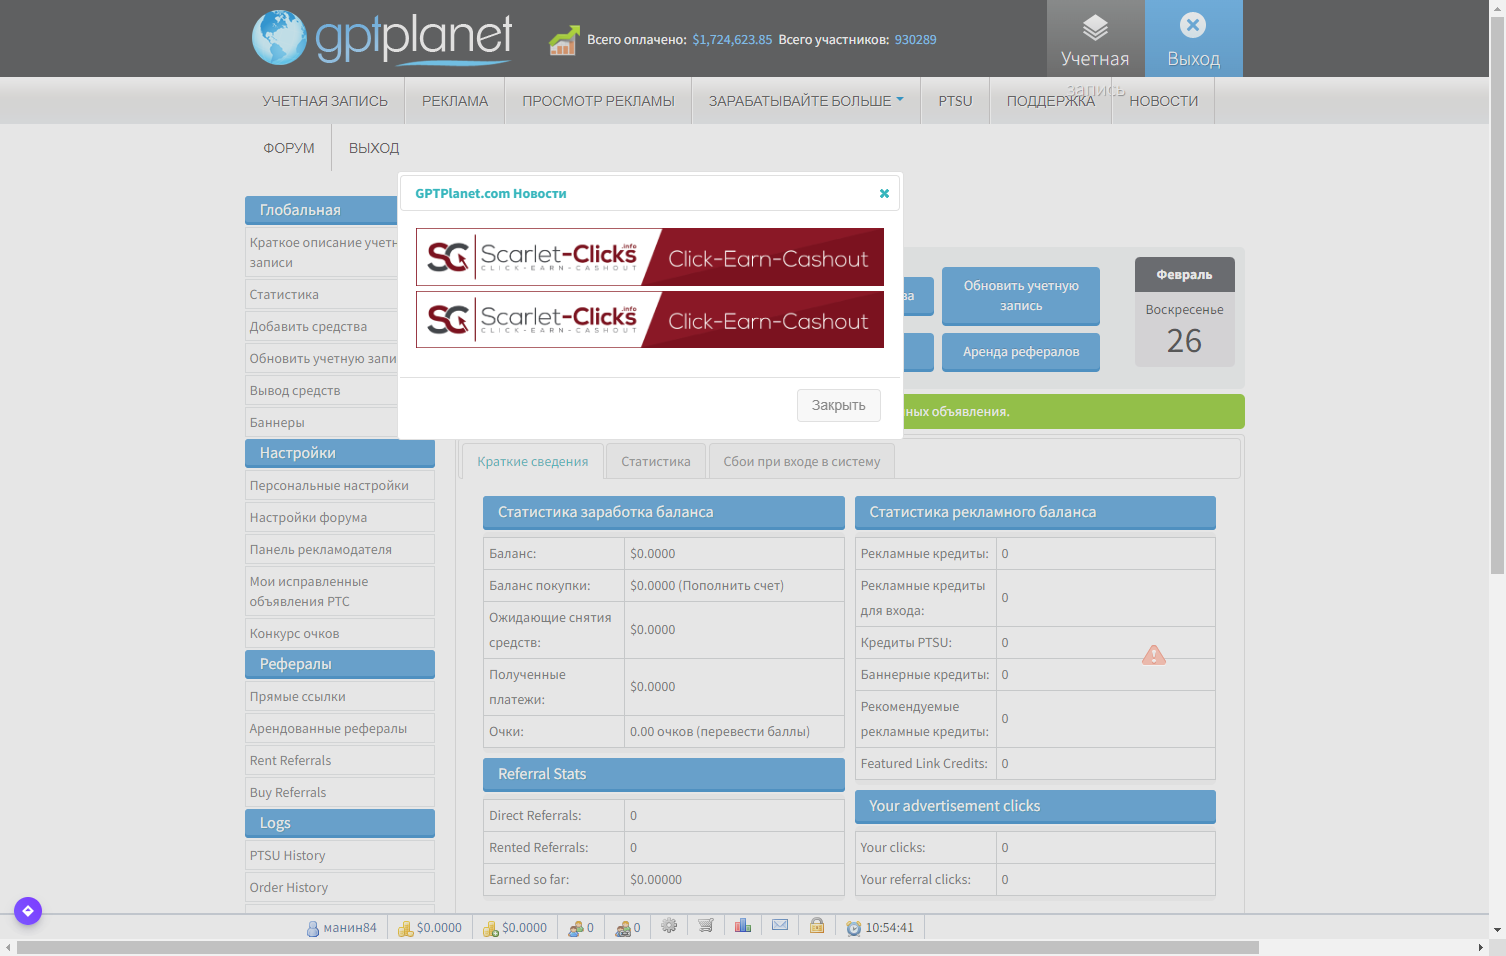This screenshot has height=956, width=1506.
Task: Click the Выход header exit icon
Action: (x=1193, y=25)
